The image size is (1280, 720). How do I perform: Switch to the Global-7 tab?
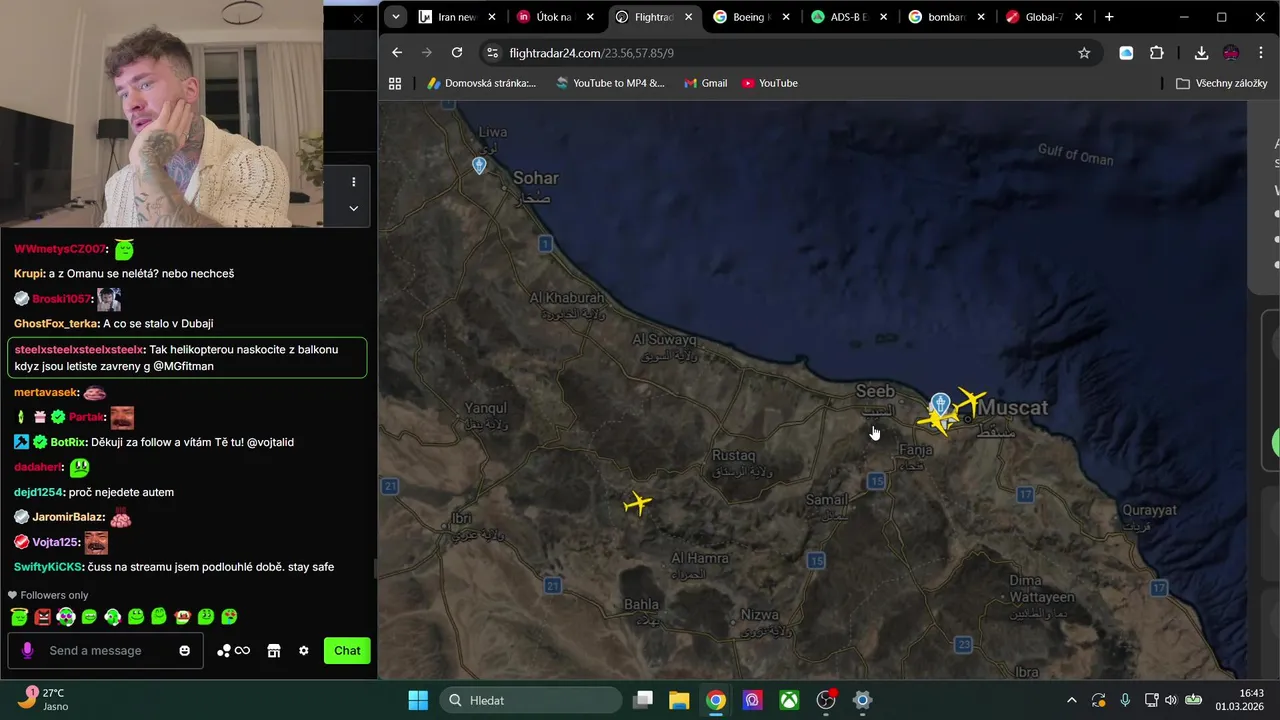(x=1043, y=17)
